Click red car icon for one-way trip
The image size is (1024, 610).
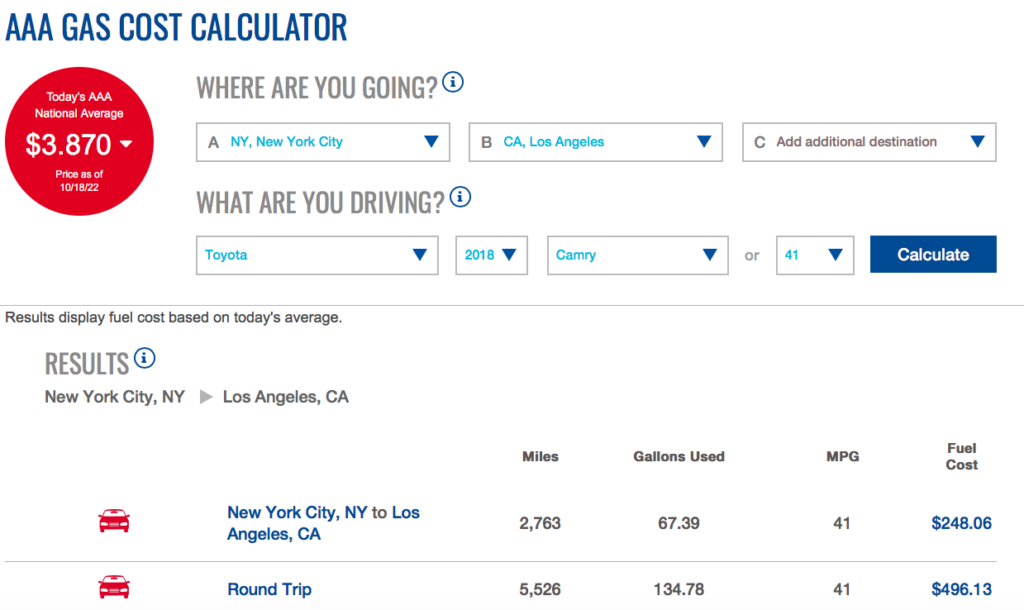(113, 521)
